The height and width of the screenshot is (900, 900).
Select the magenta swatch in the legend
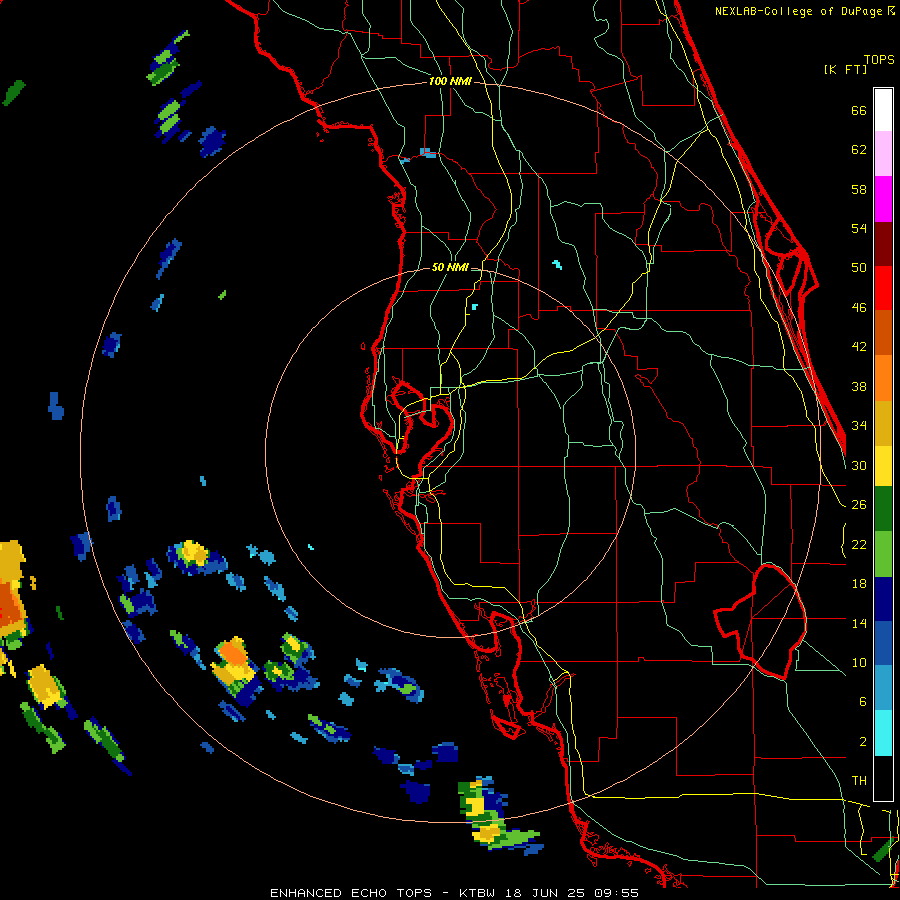883,199
